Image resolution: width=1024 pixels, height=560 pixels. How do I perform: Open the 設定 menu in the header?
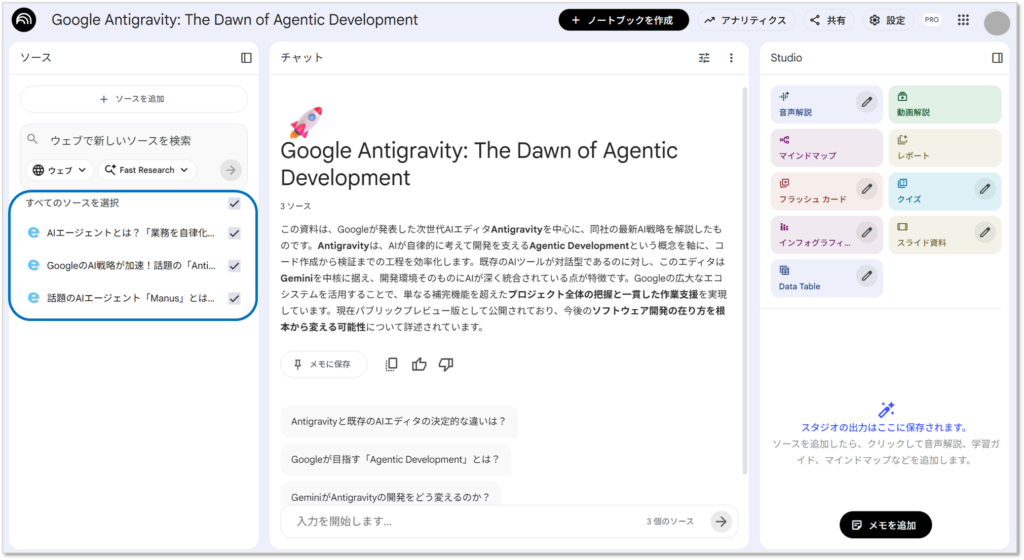(x=887, y=20)
